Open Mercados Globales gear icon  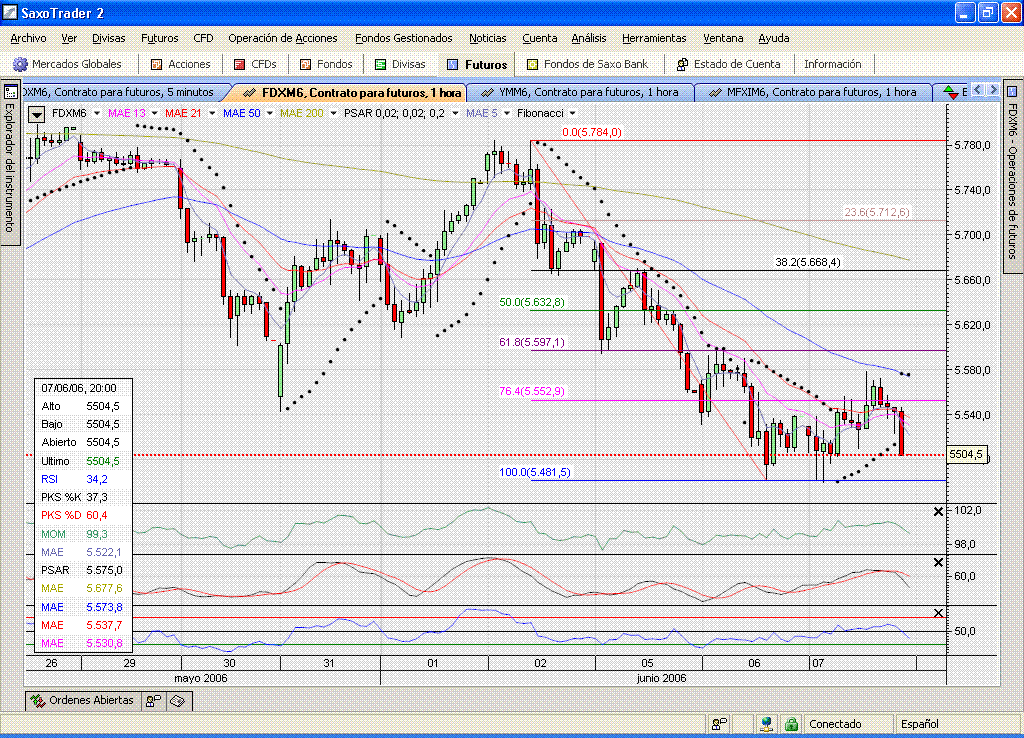coord(20,64)
